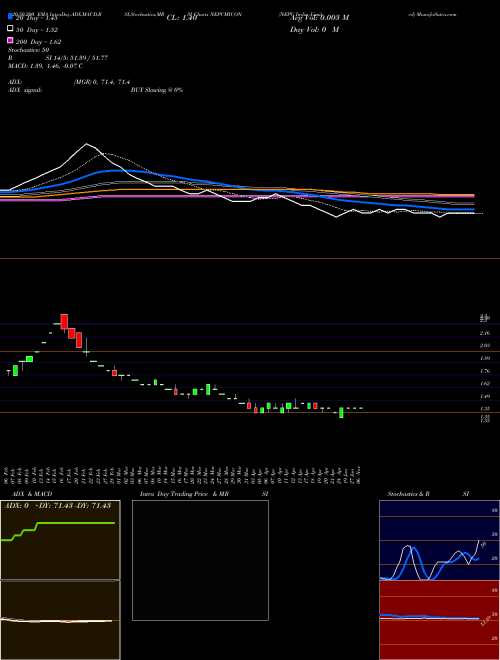Click the 1.62 price axis label
This screenshot has width=500, height=660.
pos(484,383)
